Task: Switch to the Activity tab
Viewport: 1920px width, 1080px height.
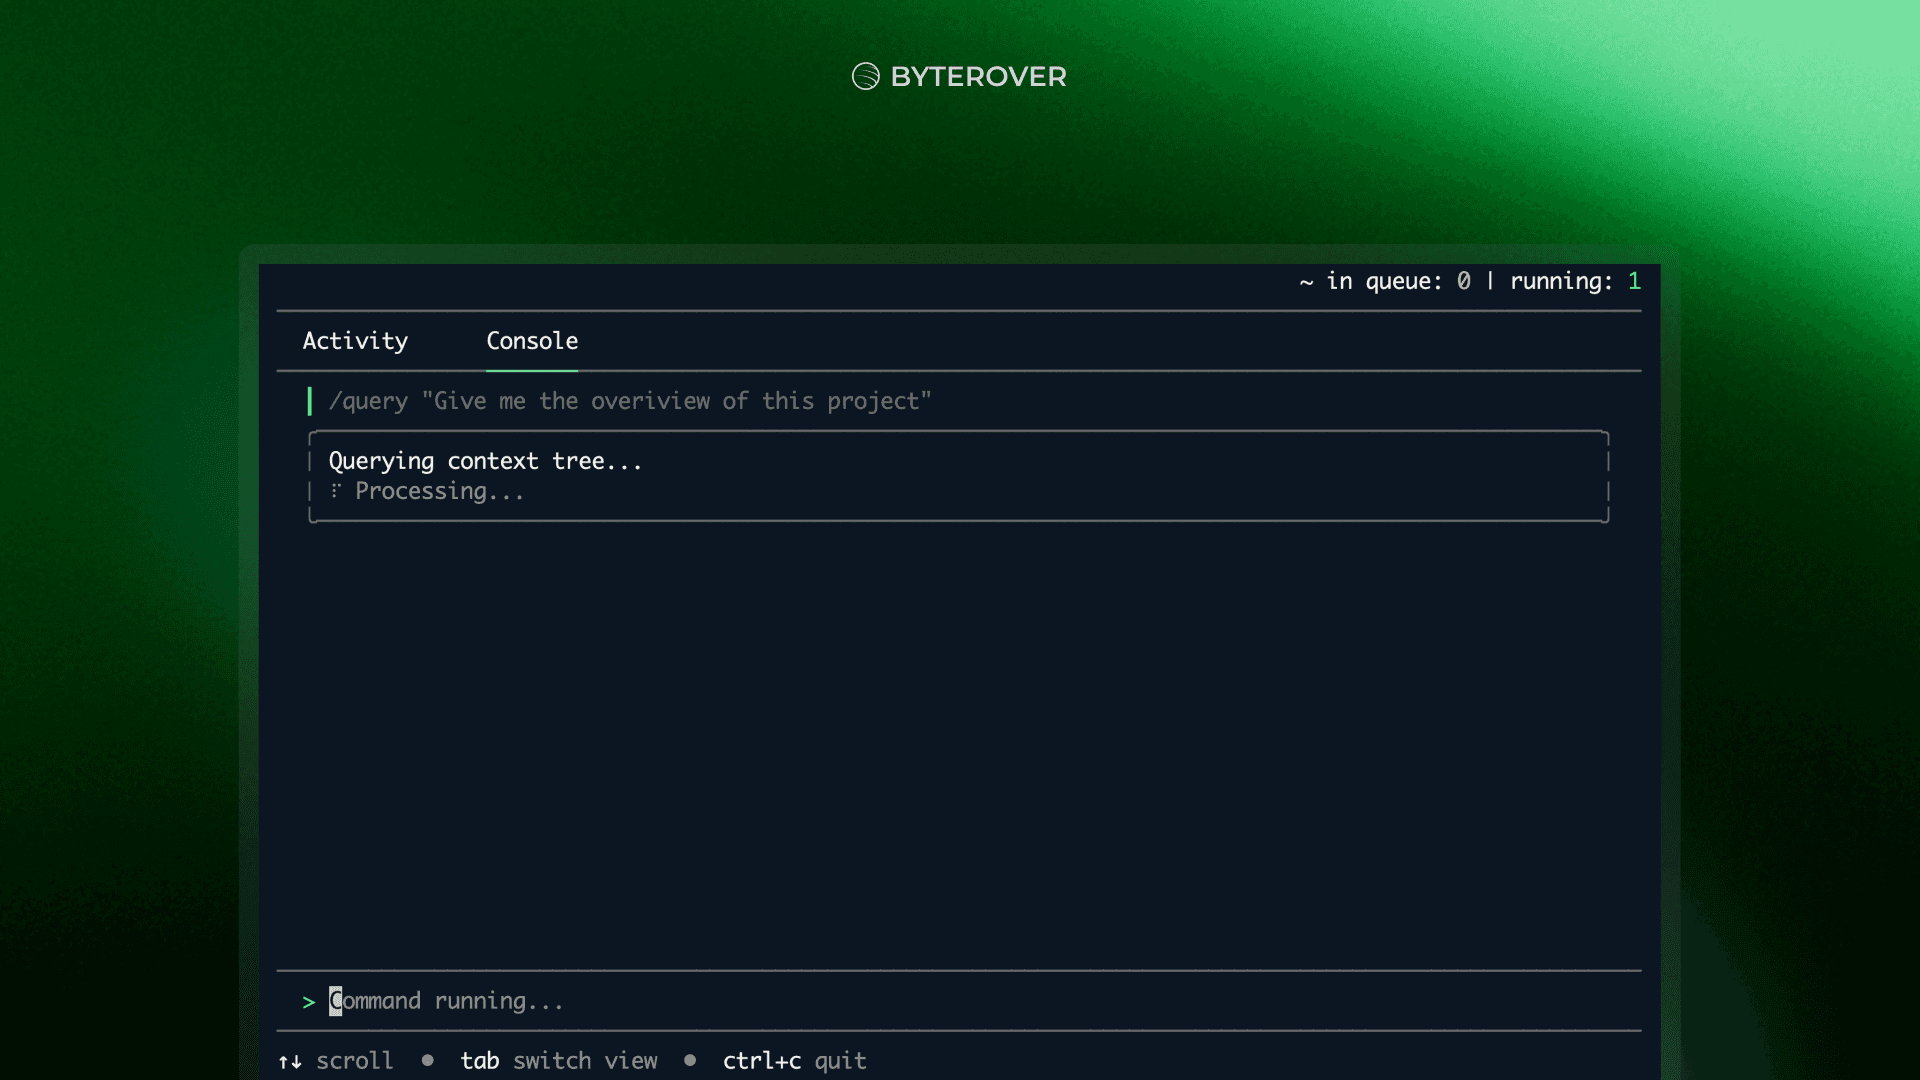Action: 355,341
